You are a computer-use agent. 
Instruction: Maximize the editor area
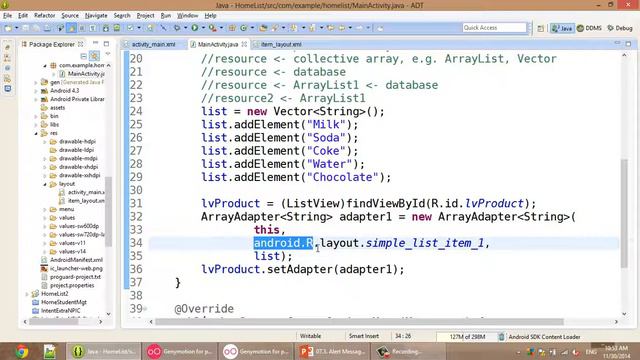coord(628,43)
